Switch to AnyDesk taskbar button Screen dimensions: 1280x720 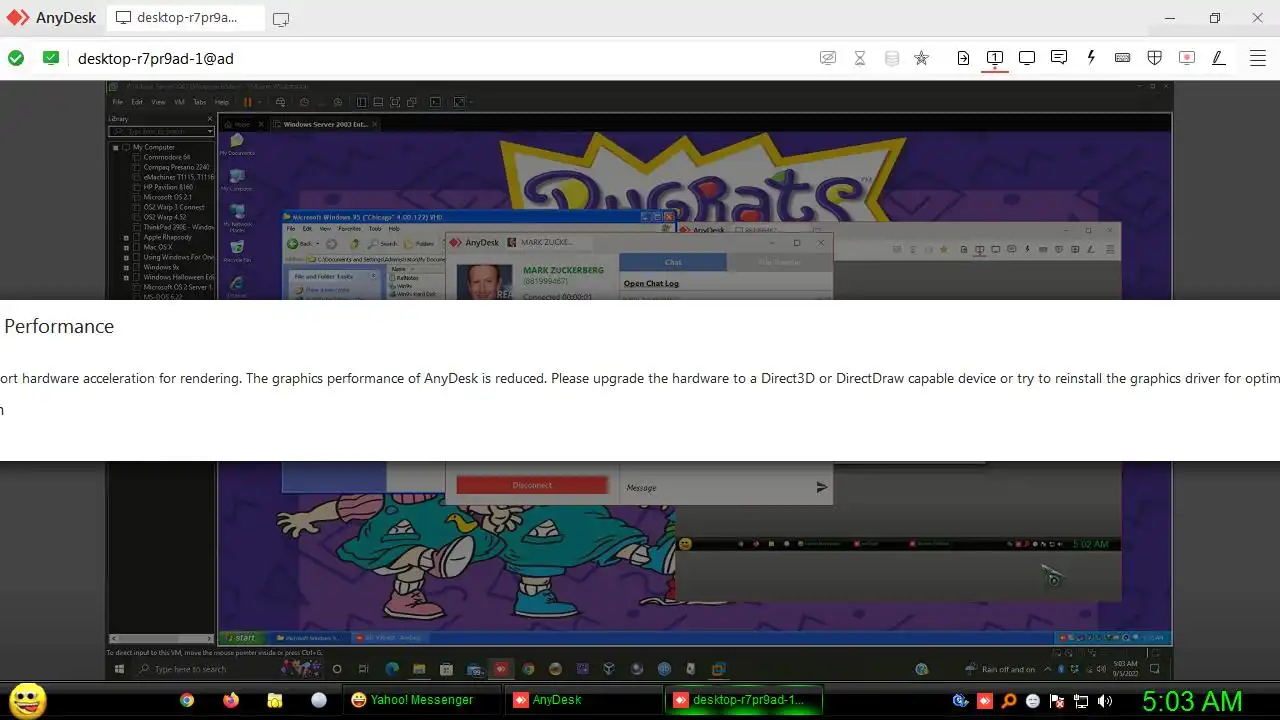coord(581,700)
